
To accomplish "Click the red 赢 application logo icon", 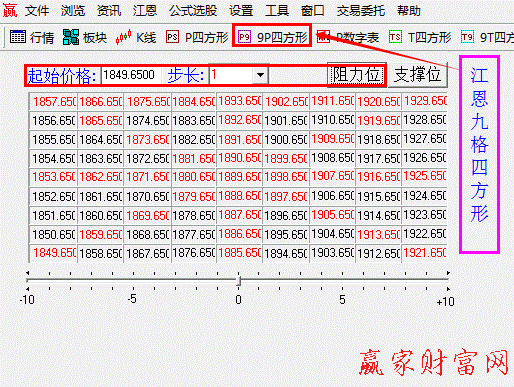I will pyautogui.click(x=10, y=10).
